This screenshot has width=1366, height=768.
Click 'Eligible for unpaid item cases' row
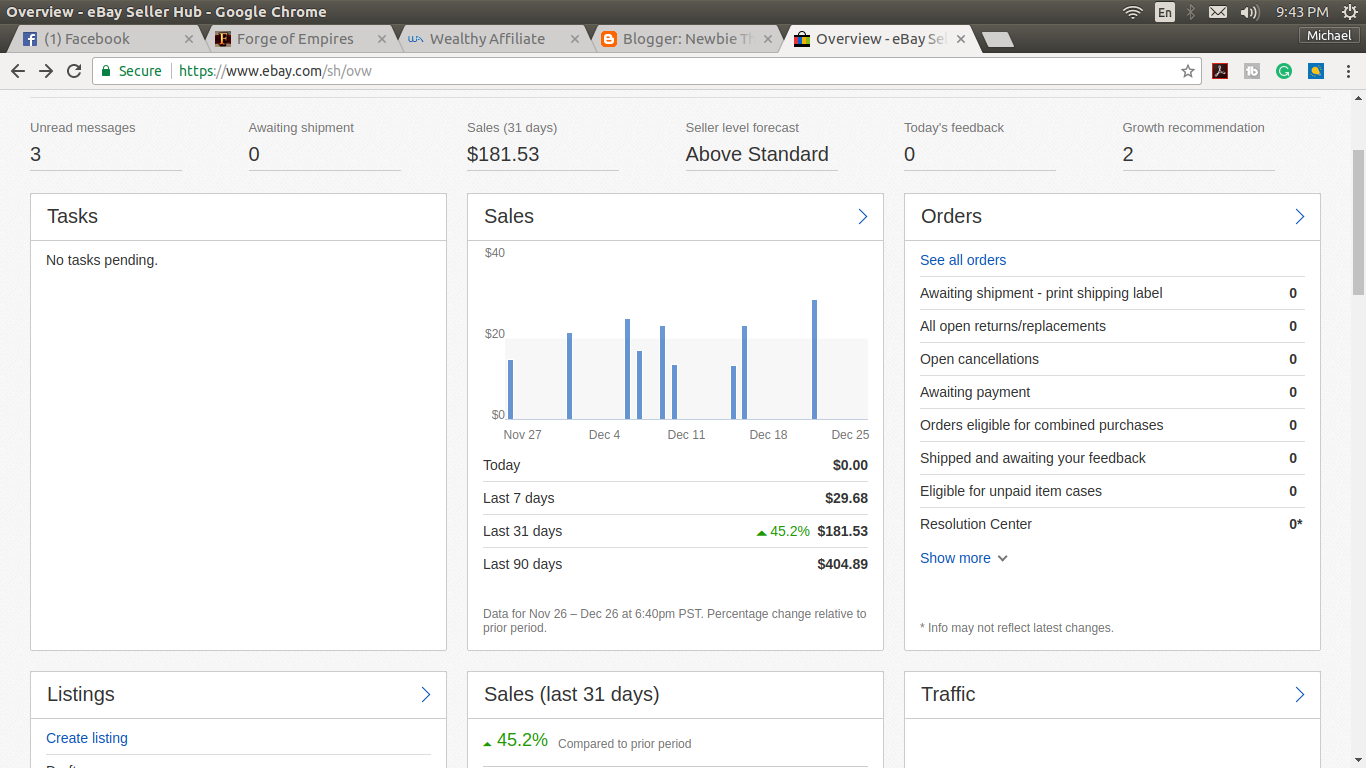1112,491
